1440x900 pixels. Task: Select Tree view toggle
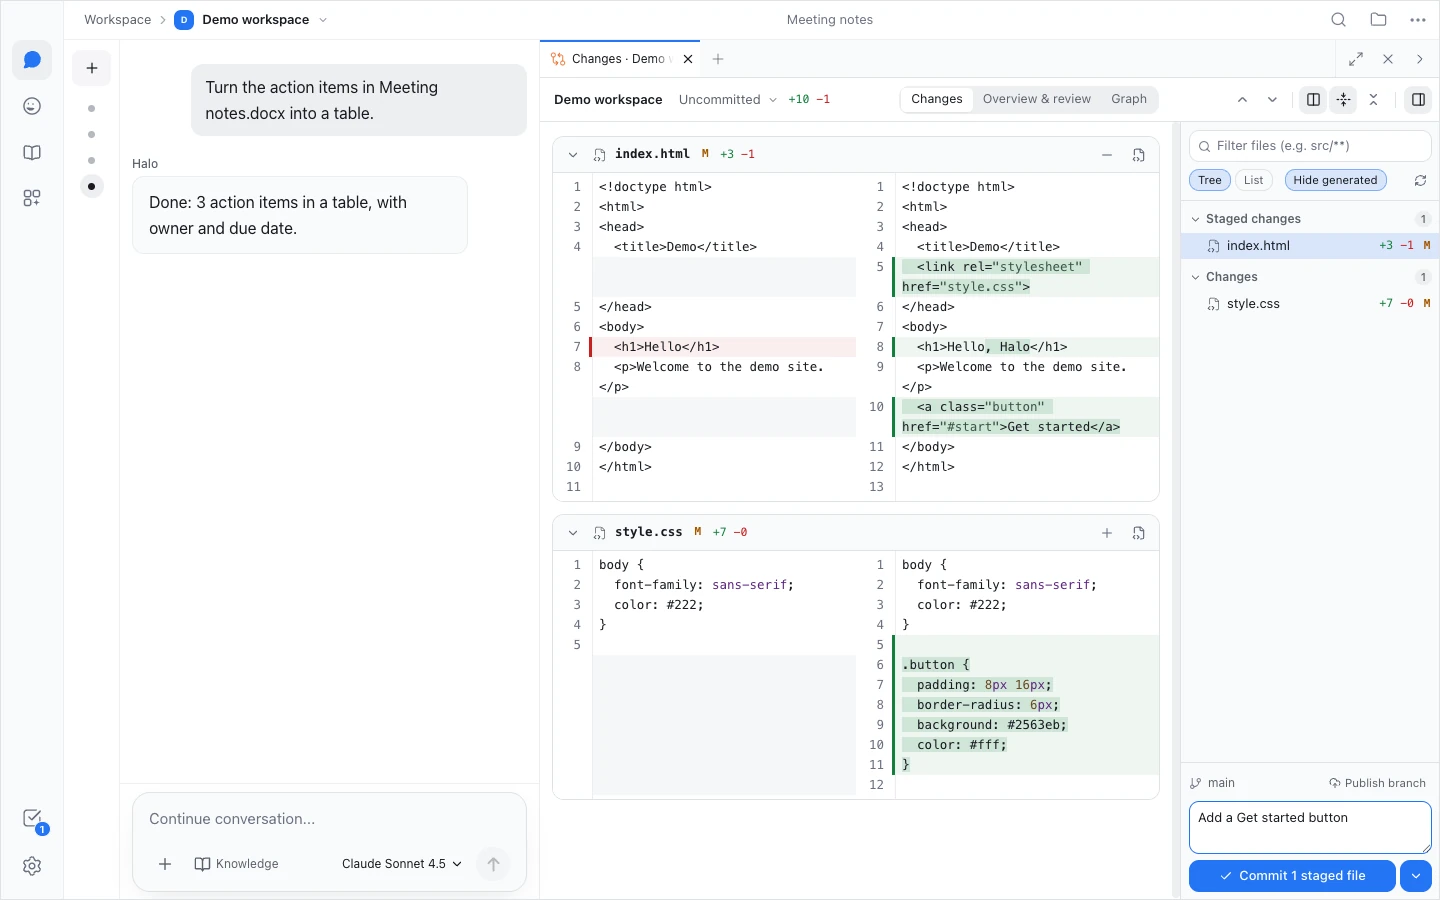coord(1210,180)
